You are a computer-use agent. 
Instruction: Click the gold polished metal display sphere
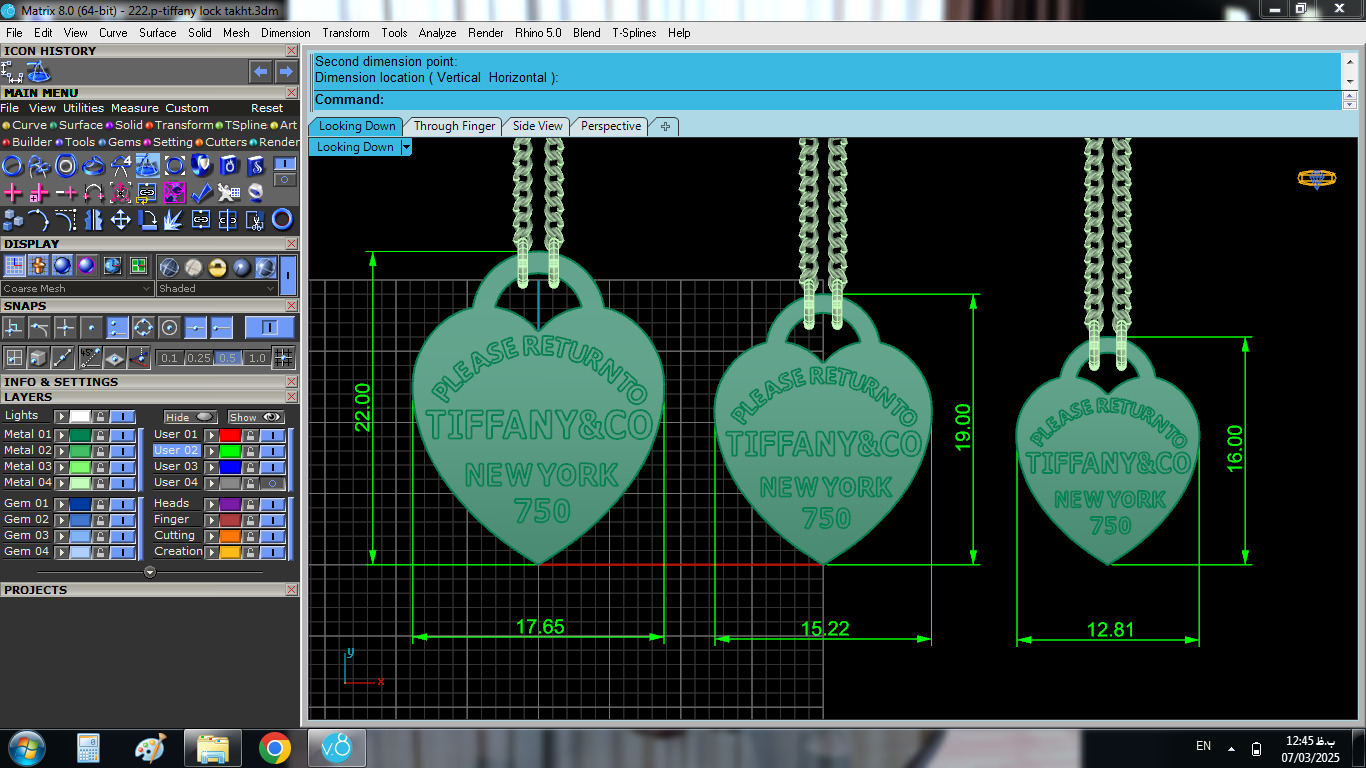pyautogui.click(x=217, y=267)
